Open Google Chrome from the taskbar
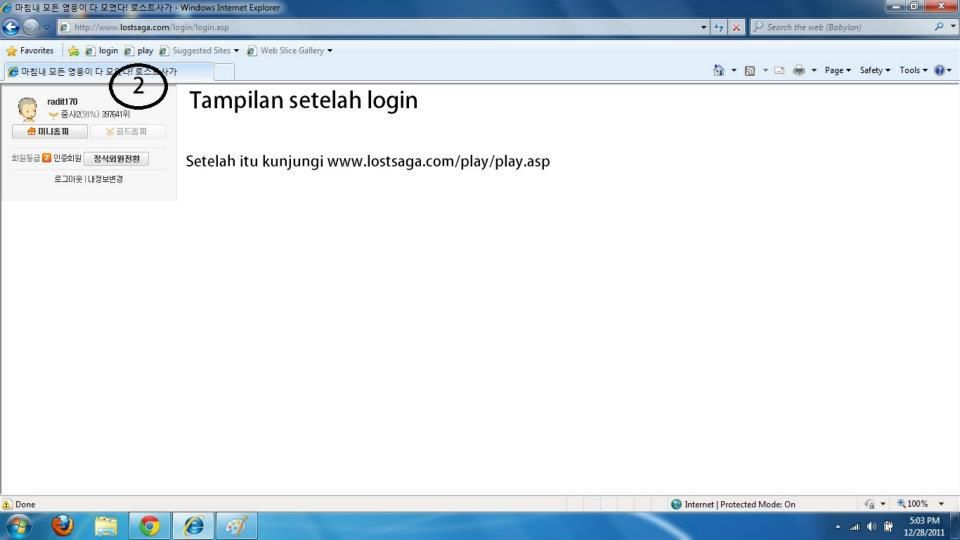Screen dimensions: 960x540 (149, 526)
